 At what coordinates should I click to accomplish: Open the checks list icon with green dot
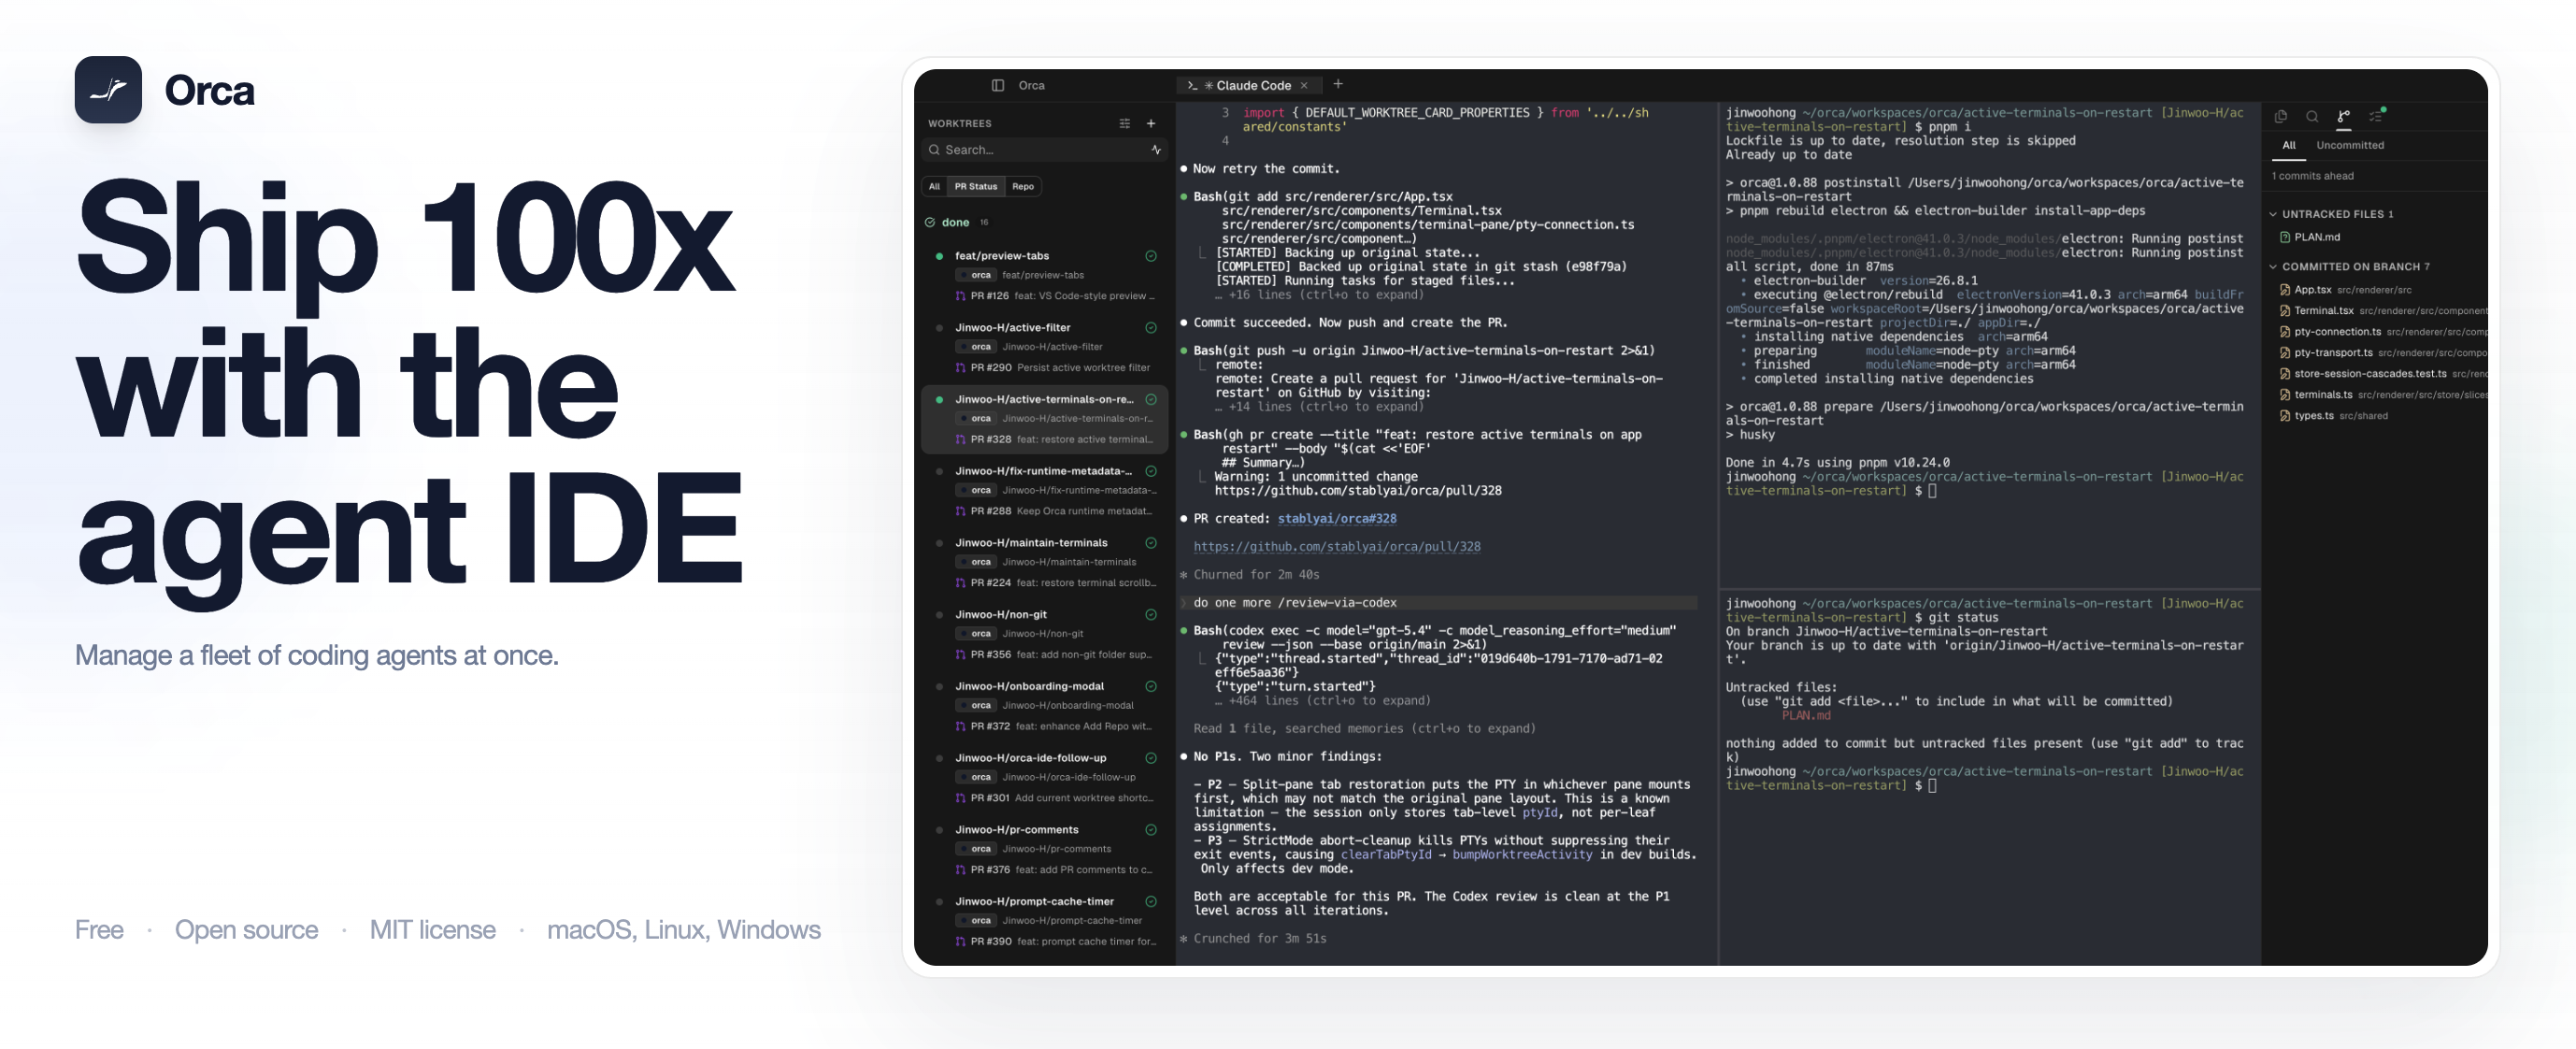point(2376,116)
